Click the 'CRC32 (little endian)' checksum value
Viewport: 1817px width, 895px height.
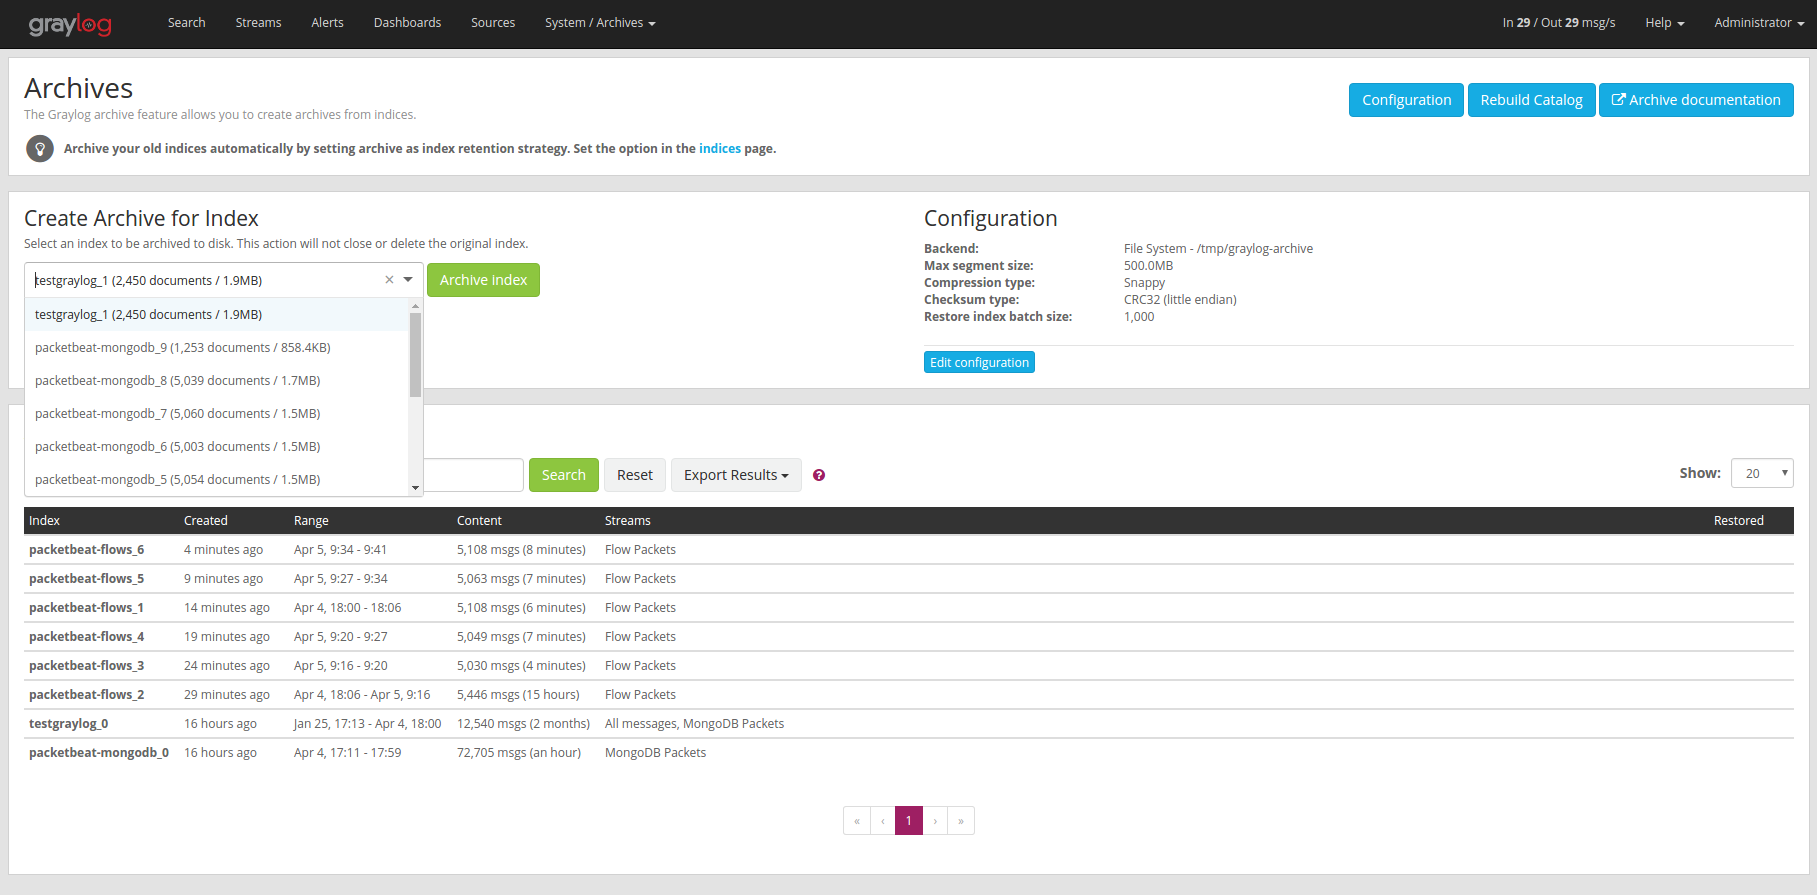point(1180,300)
